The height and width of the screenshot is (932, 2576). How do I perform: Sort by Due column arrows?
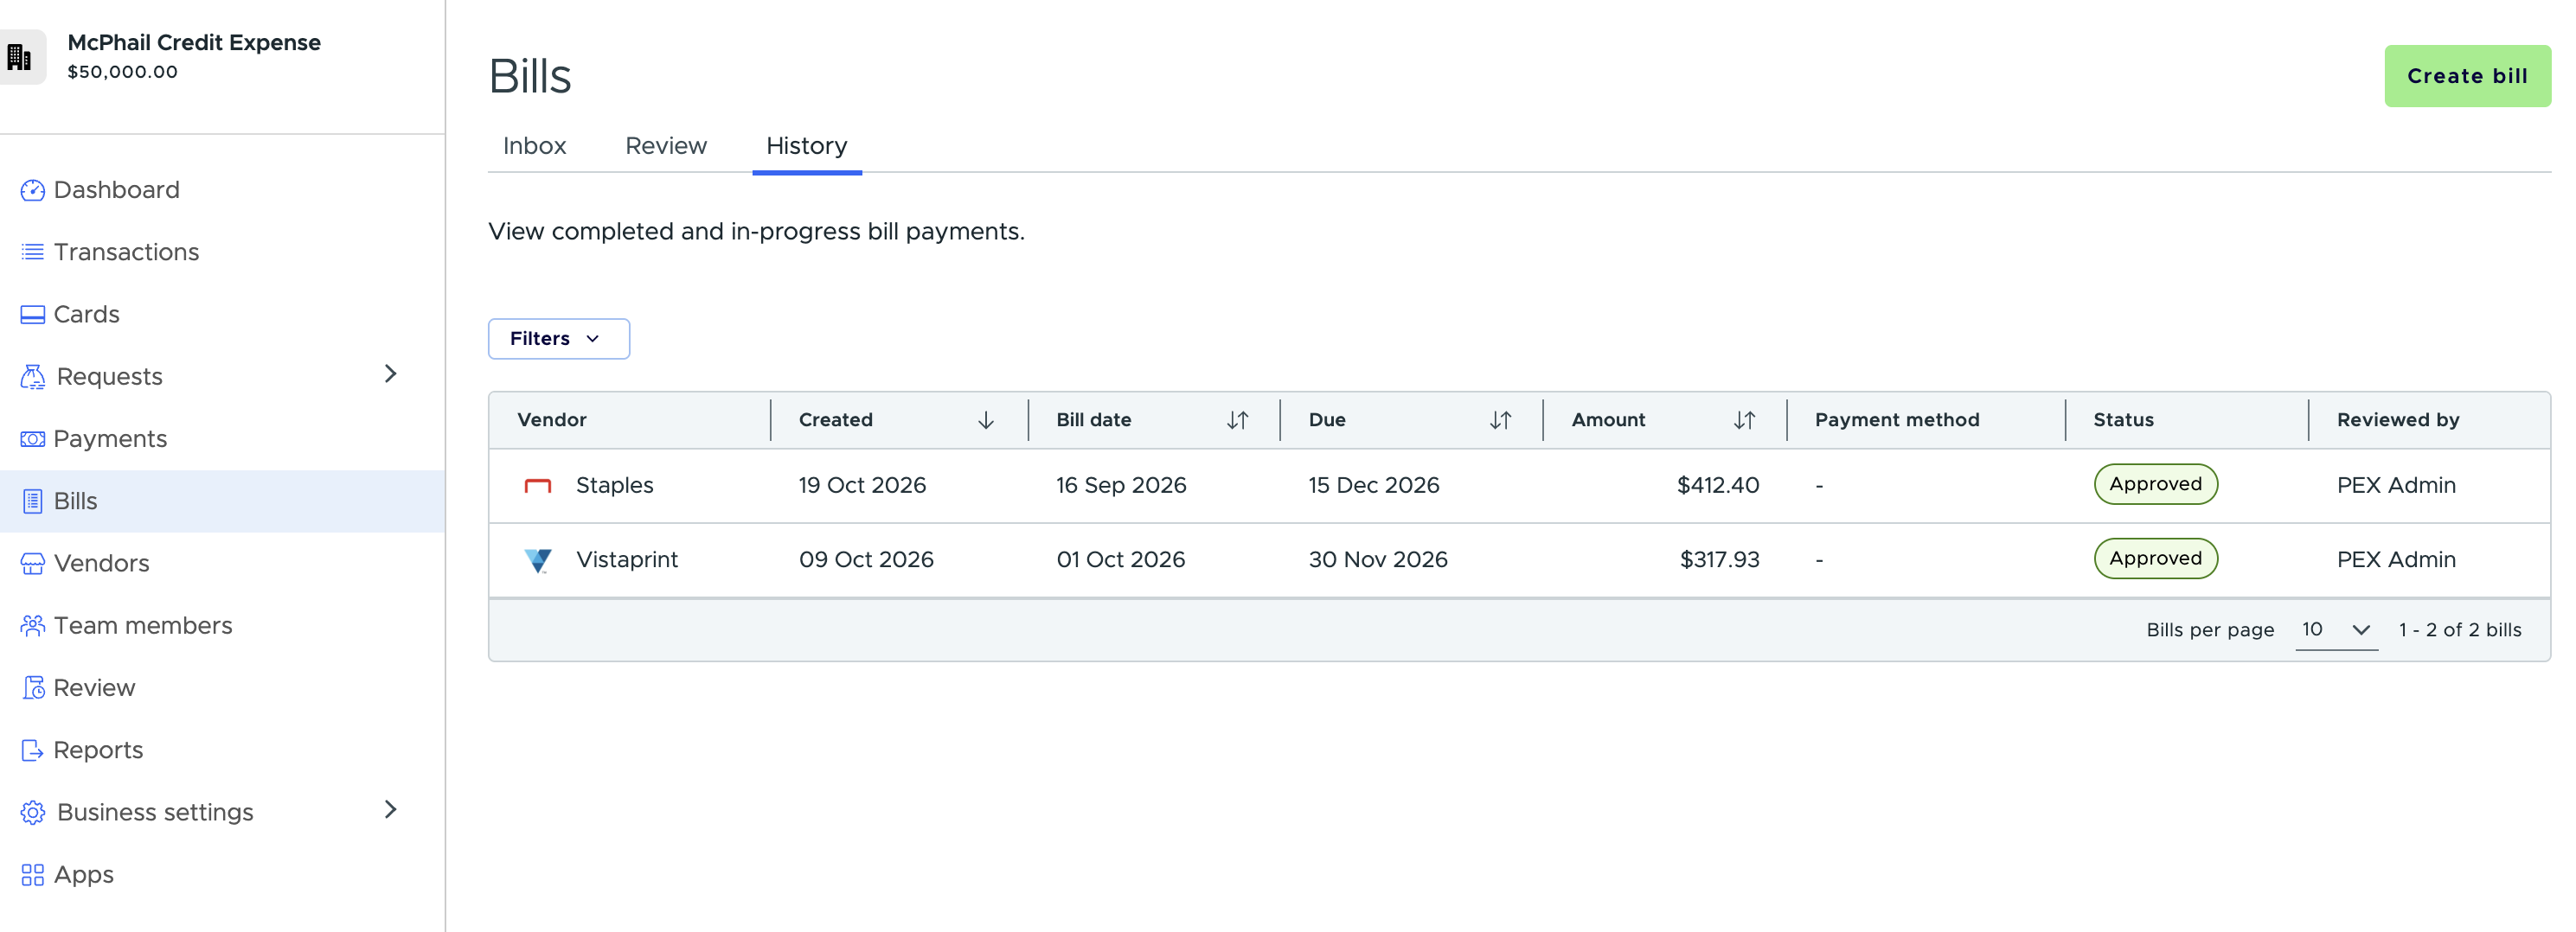[x=1500, y=420]
